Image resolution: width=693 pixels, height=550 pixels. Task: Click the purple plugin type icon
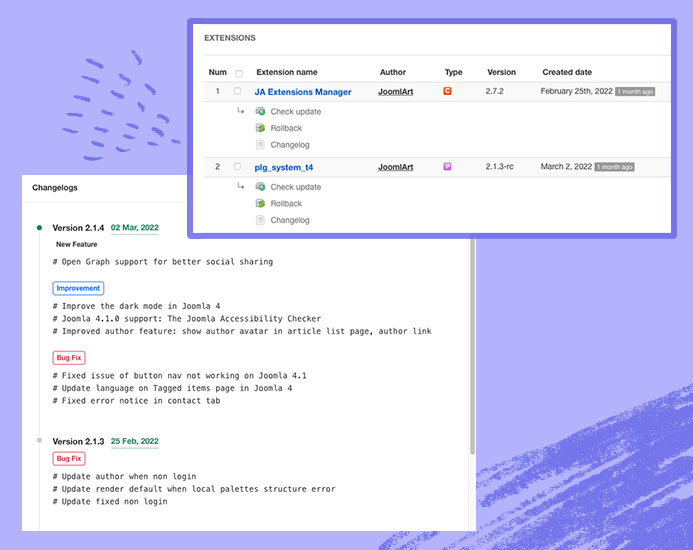tap(447, 167)
